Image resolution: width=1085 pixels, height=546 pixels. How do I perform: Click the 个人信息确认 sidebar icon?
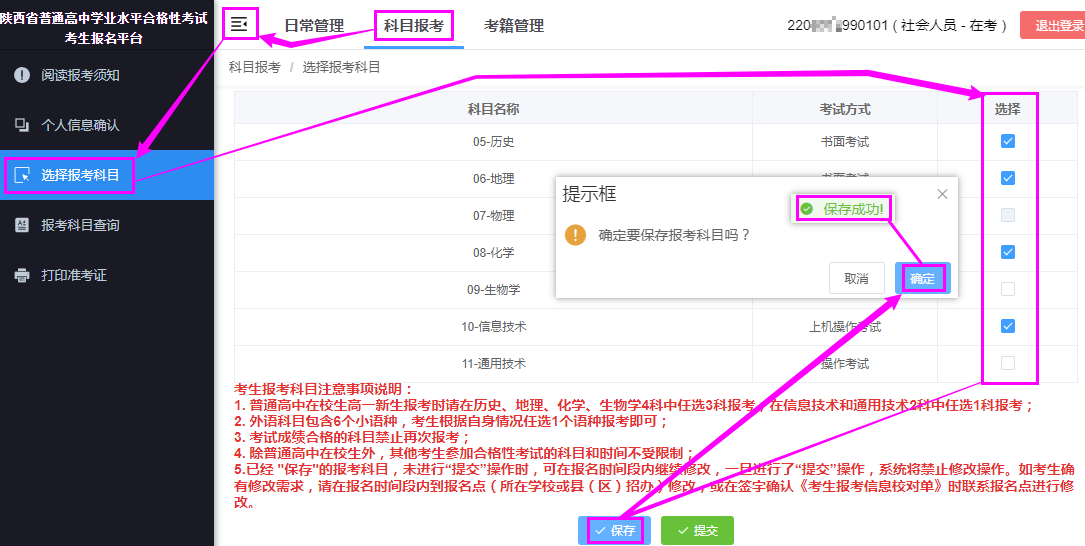22,125
